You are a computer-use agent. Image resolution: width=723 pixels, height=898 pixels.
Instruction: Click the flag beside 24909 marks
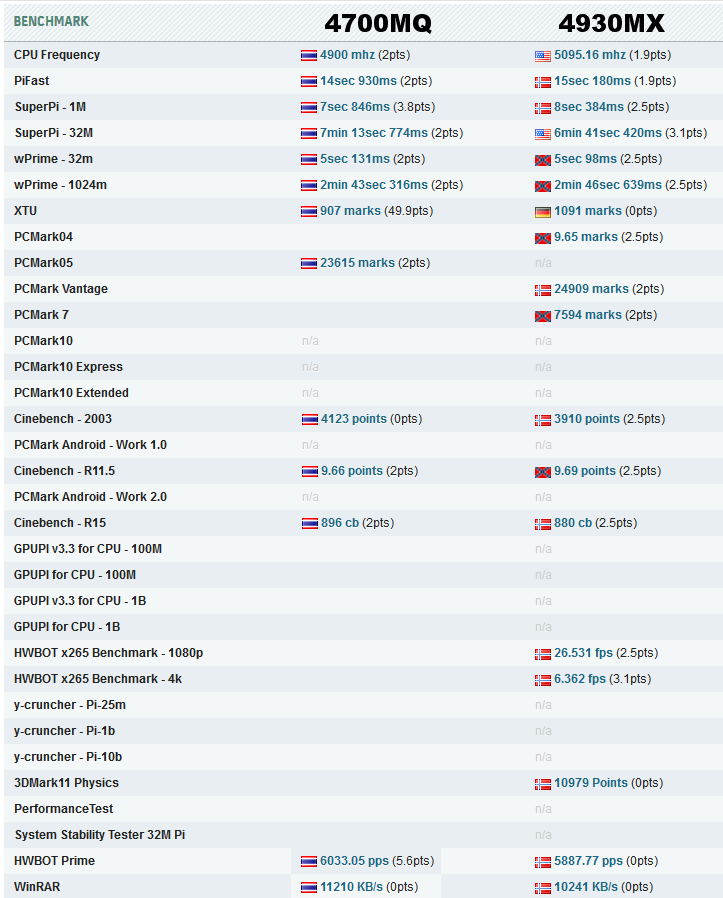pos(543,290)
